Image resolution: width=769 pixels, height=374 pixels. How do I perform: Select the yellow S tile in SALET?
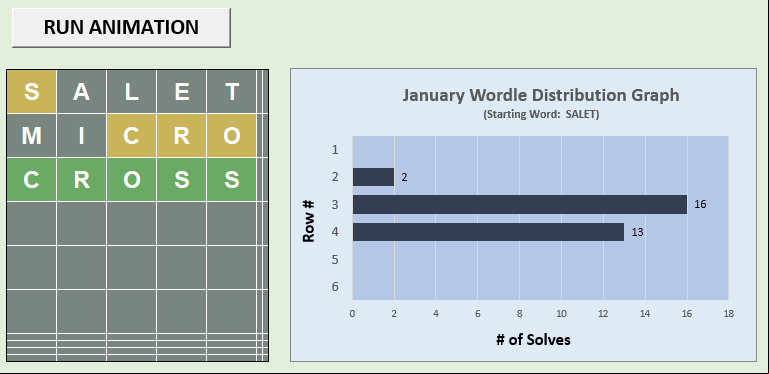click(x=31, y=92)
